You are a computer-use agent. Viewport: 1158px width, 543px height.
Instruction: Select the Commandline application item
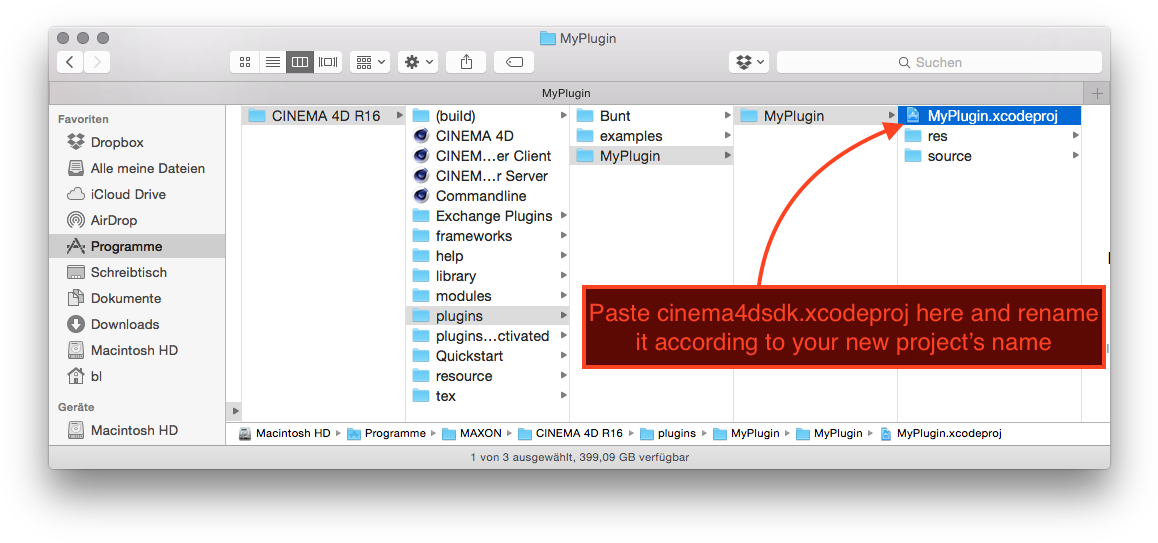tap(480, 196)
